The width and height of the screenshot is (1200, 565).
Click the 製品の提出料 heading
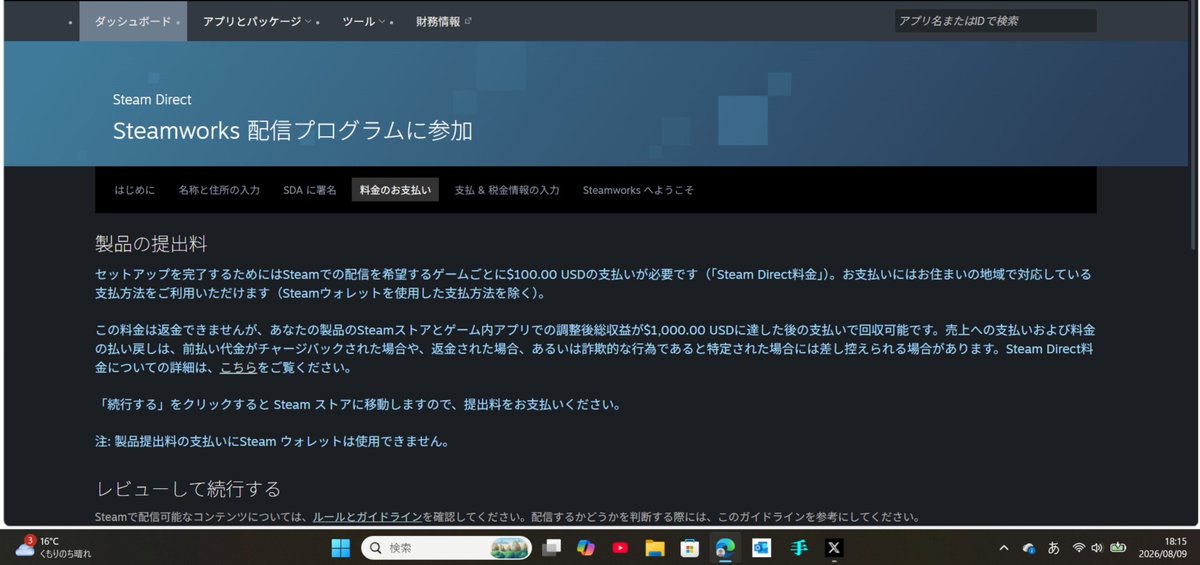pyautogui.click(x=151, y=244)
